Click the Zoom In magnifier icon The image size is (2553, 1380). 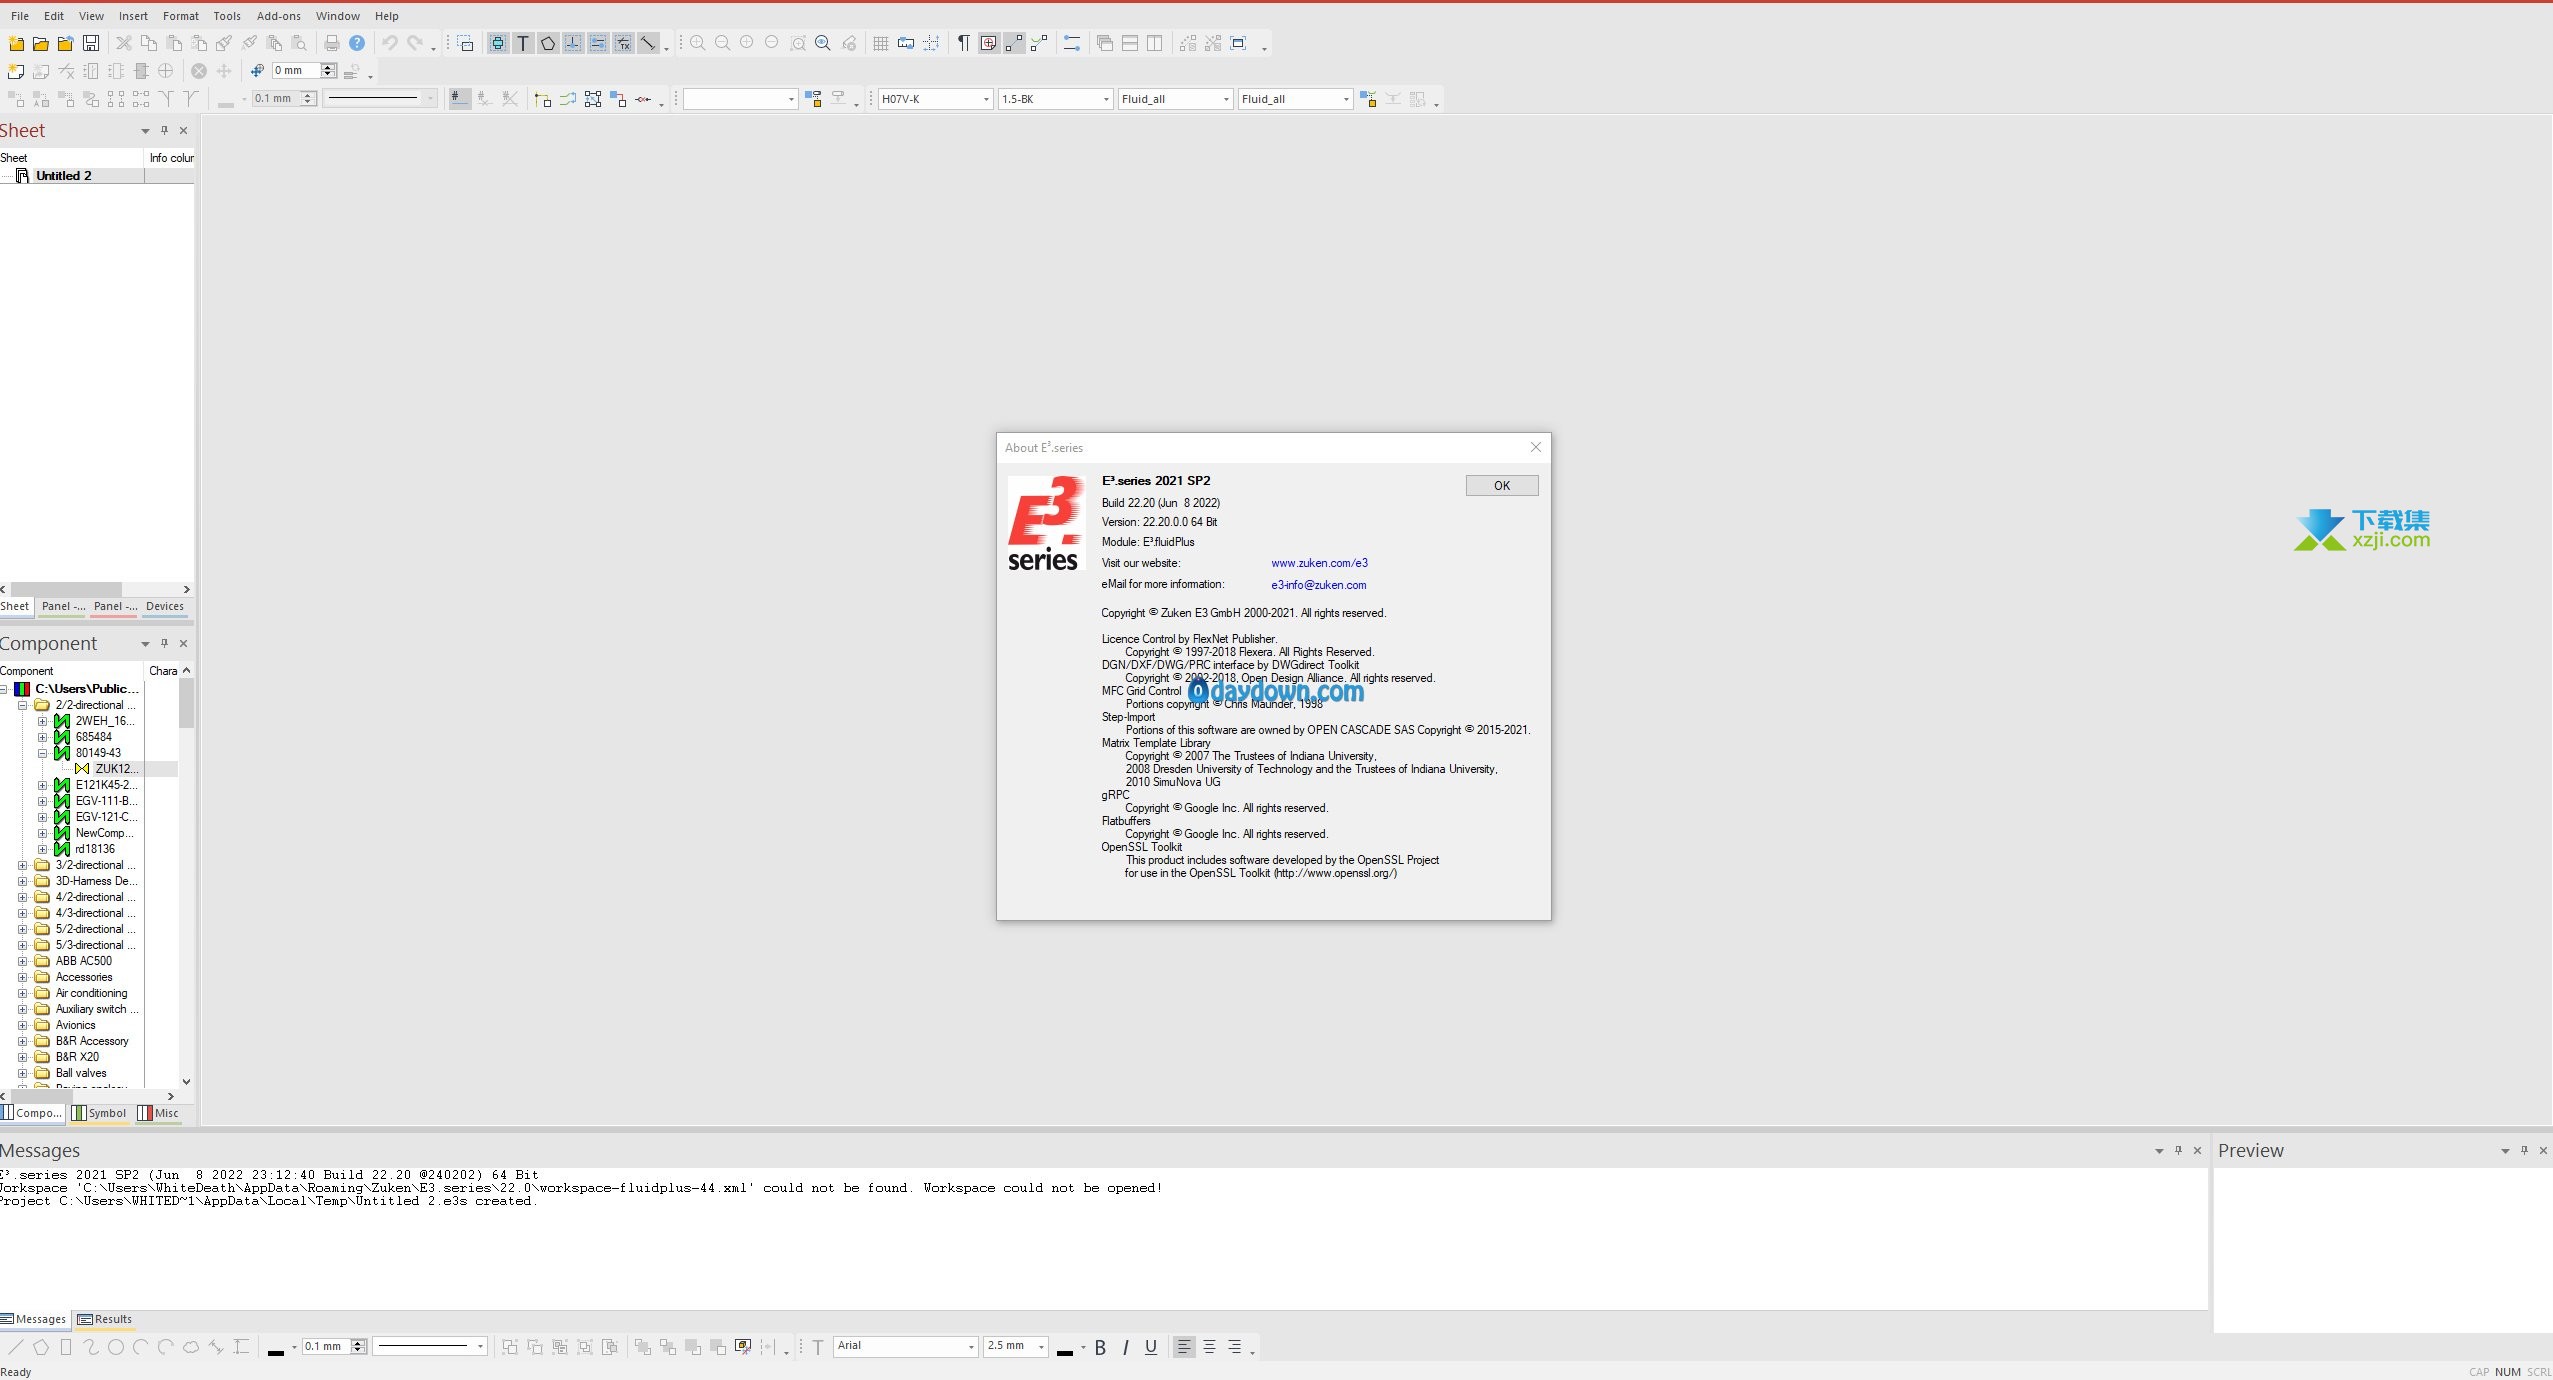click(x=698, y=43)
